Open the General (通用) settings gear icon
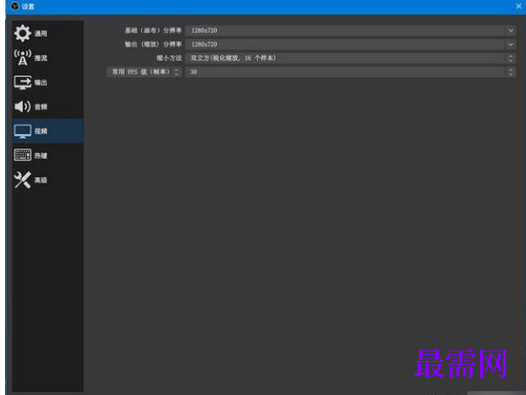Screen dimensions: 526x395 click(22, 33)
